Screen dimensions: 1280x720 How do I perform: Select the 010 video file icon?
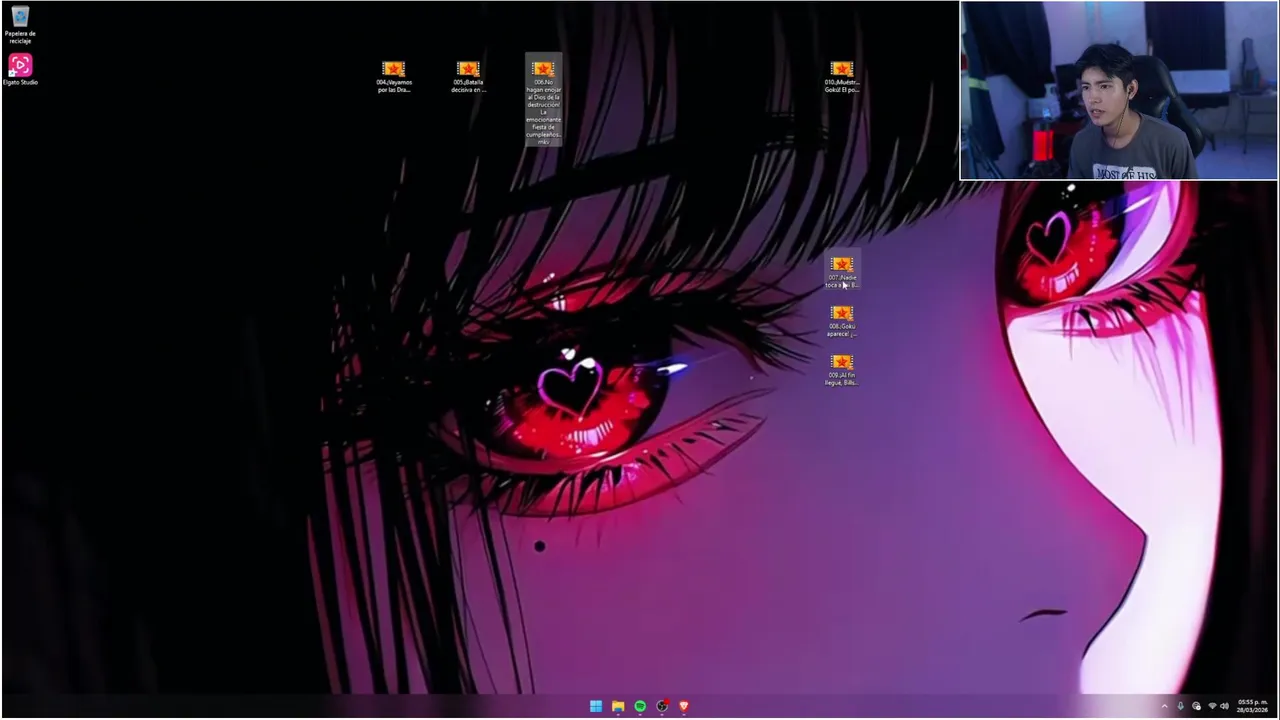[841, 77]
